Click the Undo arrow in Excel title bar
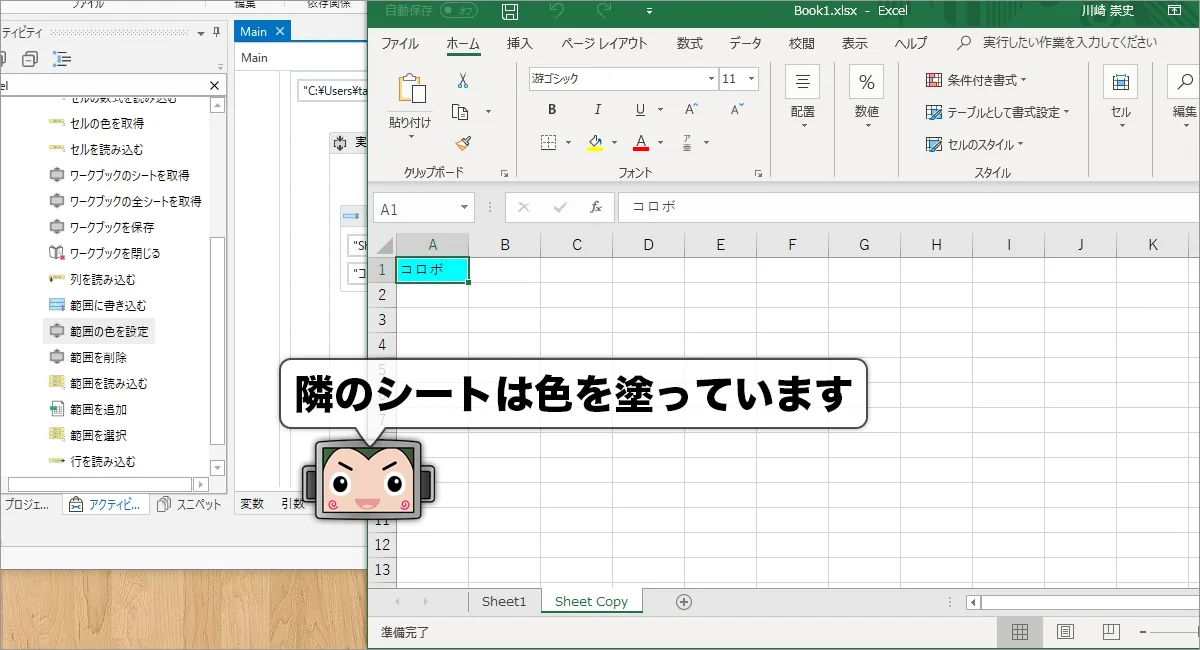Image resolution: width=1200 pixels, height=650 pixels. [x=557, y=12]
